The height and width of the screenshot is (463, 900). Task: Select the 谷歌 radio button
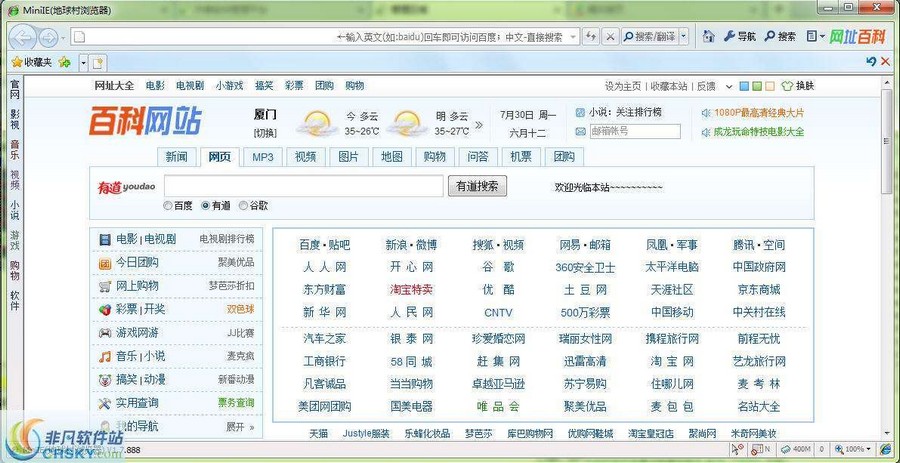coord(243,205)
